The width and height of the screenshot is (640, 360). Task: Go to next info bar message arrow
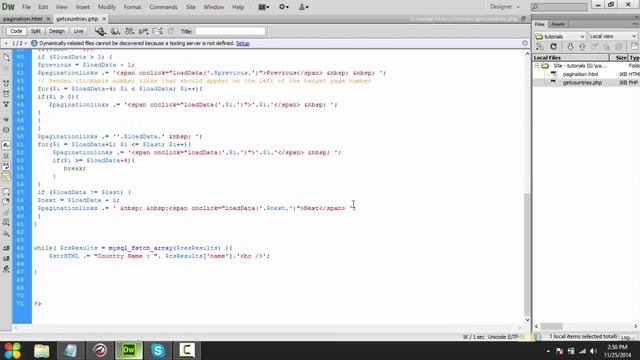tap(25, 43)
